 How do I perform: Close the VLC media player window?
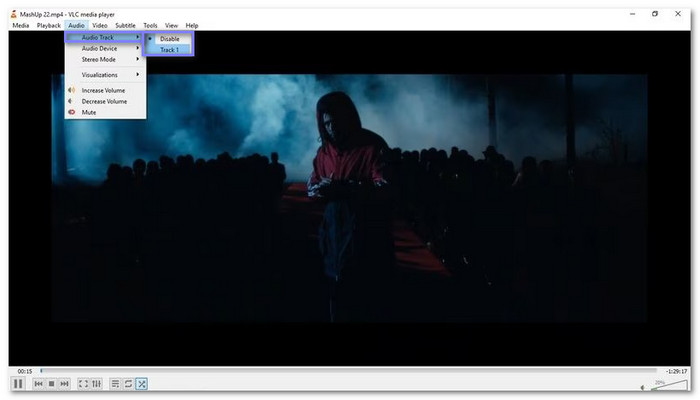(678, 14)
